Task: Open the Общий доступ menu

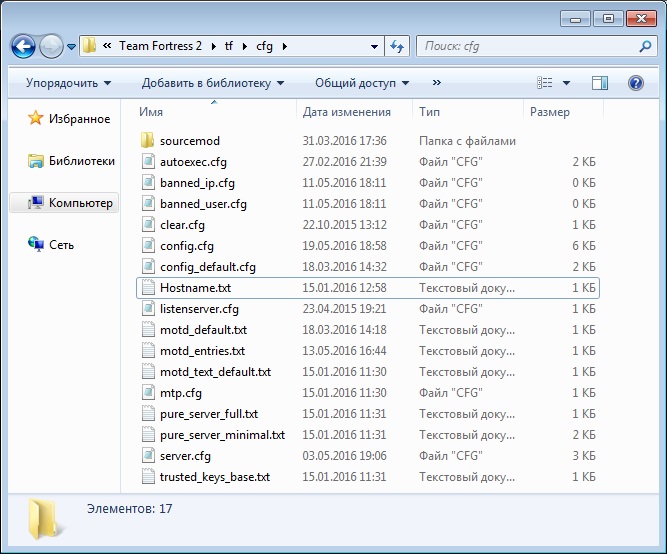Action: tap(362, 83)
